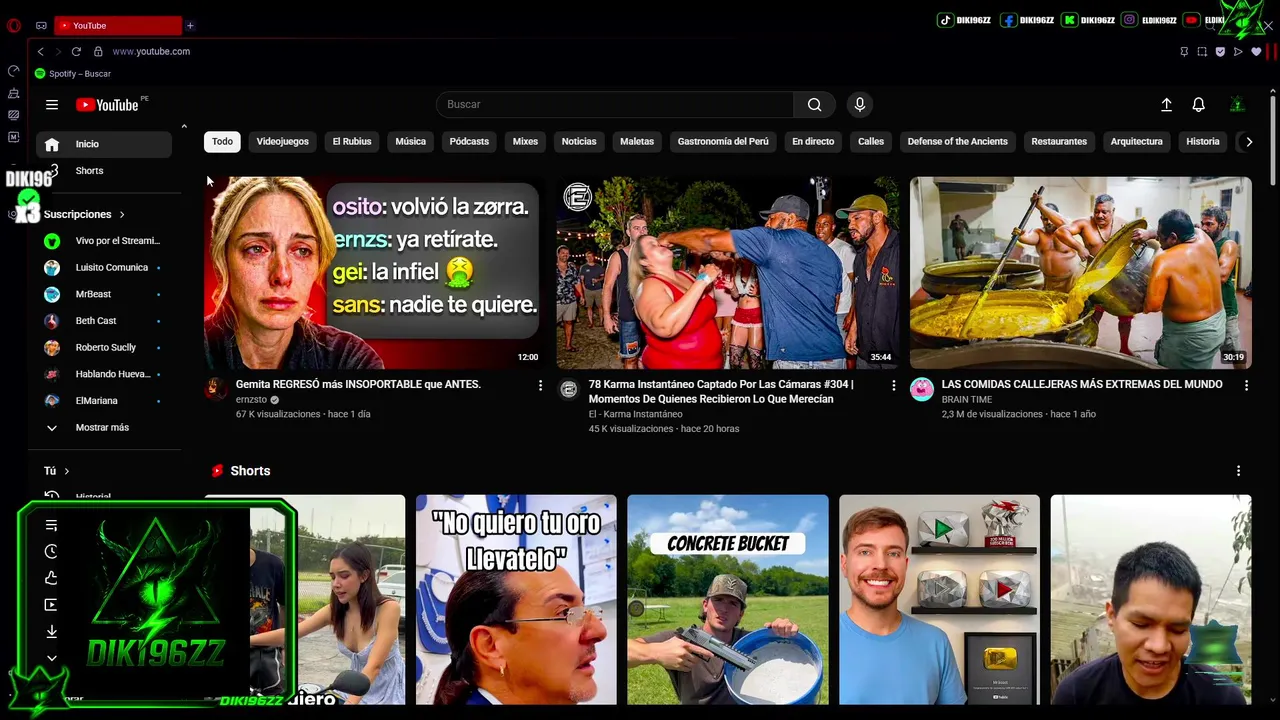
Task: Click the address bar pin icon
Action: coord(1184,51)
